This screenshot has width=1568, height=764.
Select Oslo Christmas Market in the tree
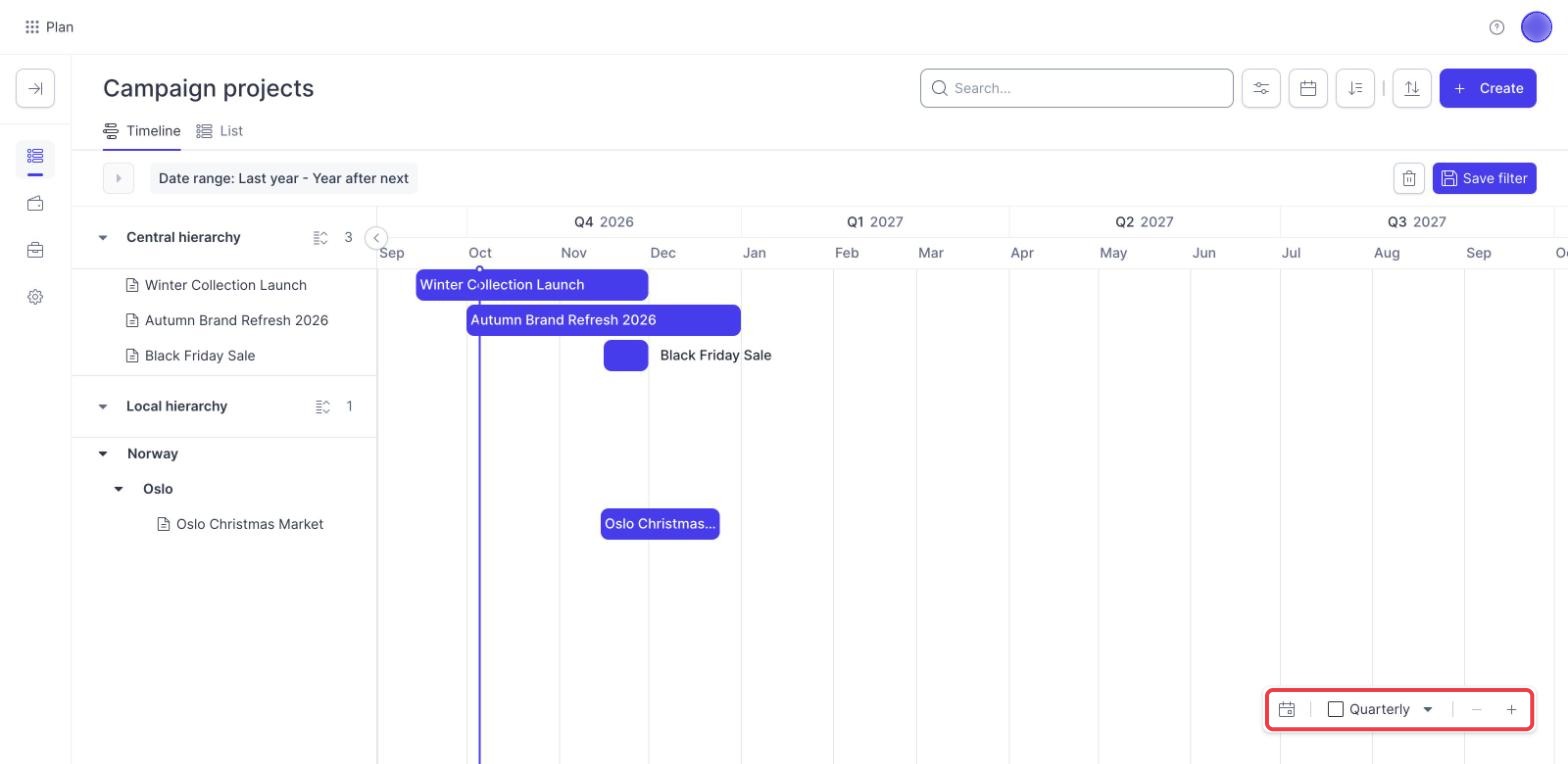250,524
